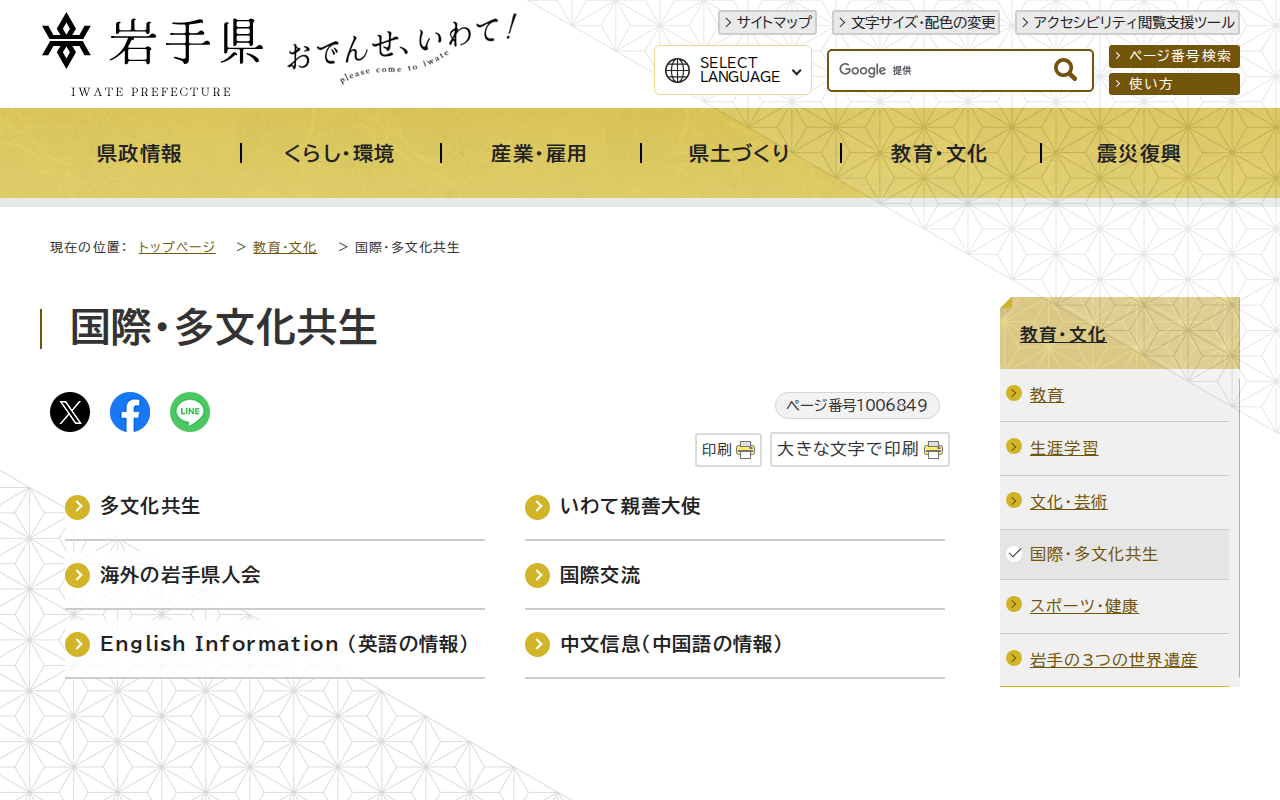Click arrow icon beside 多文化共生
This screenshot has height=800, width=1280.
(x=78, y=507)
